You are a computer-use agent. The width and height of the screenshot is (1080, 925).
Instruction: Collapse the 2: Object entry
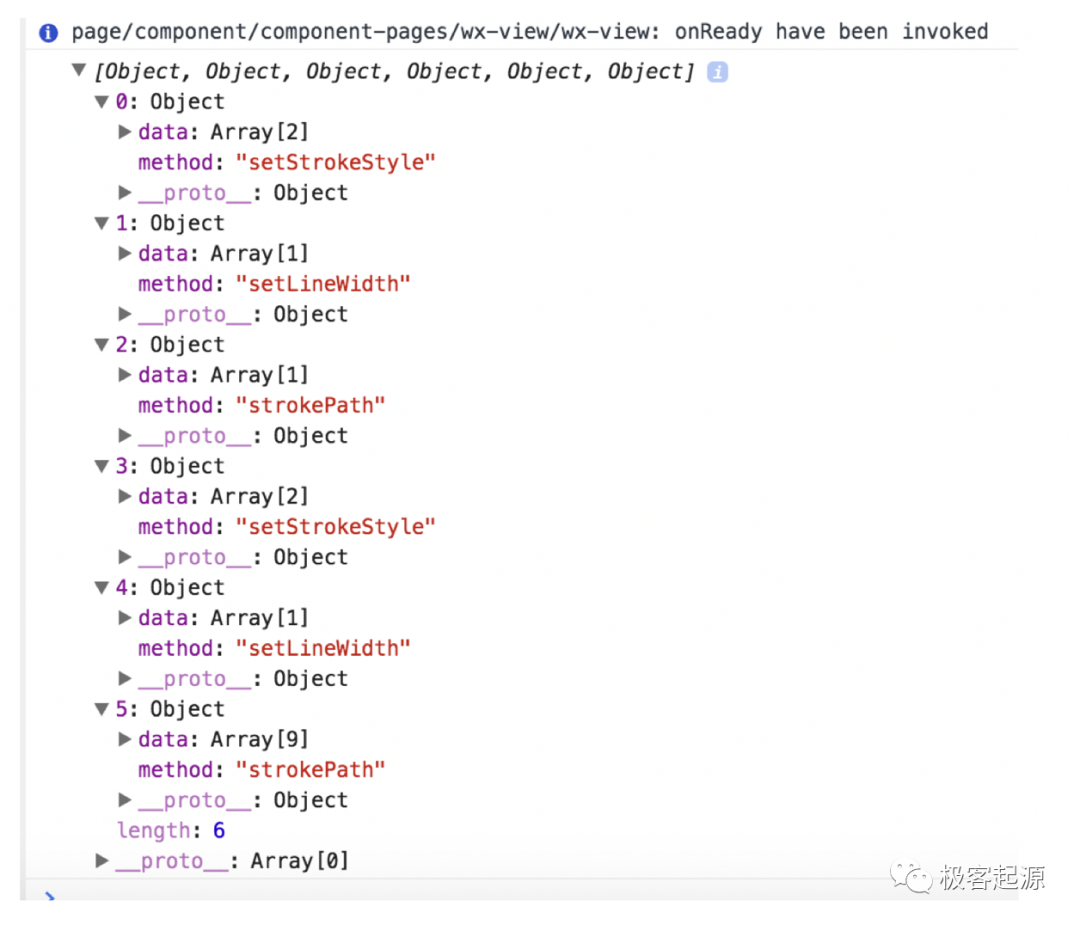tap(102, 344)
